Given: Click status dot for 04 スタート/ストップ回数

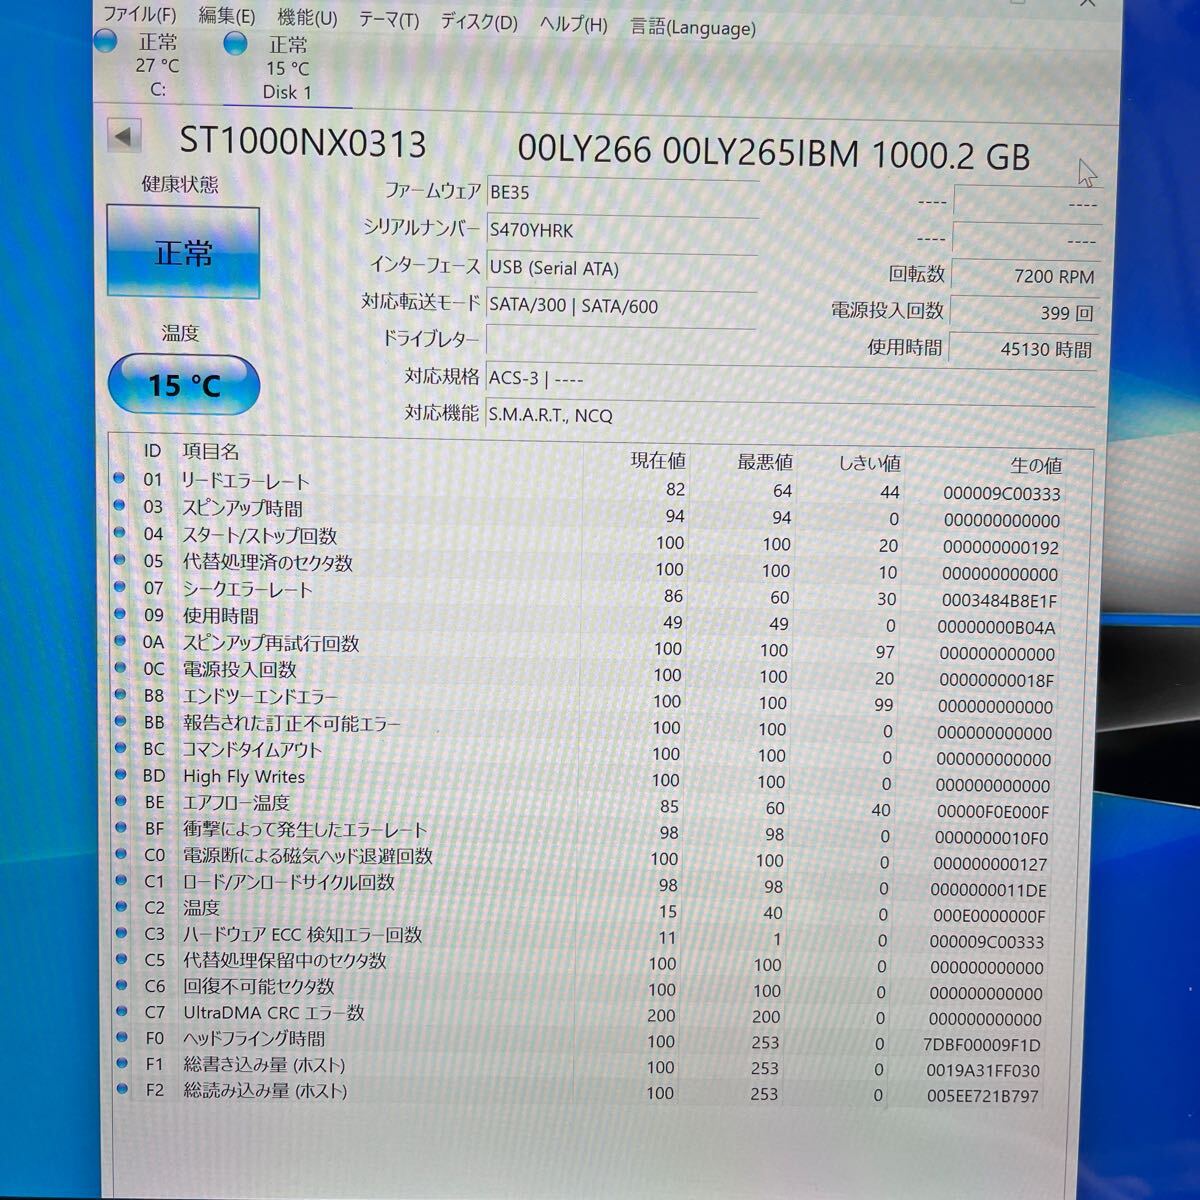Looking at the screenshot, I should [x=120, y=532].
